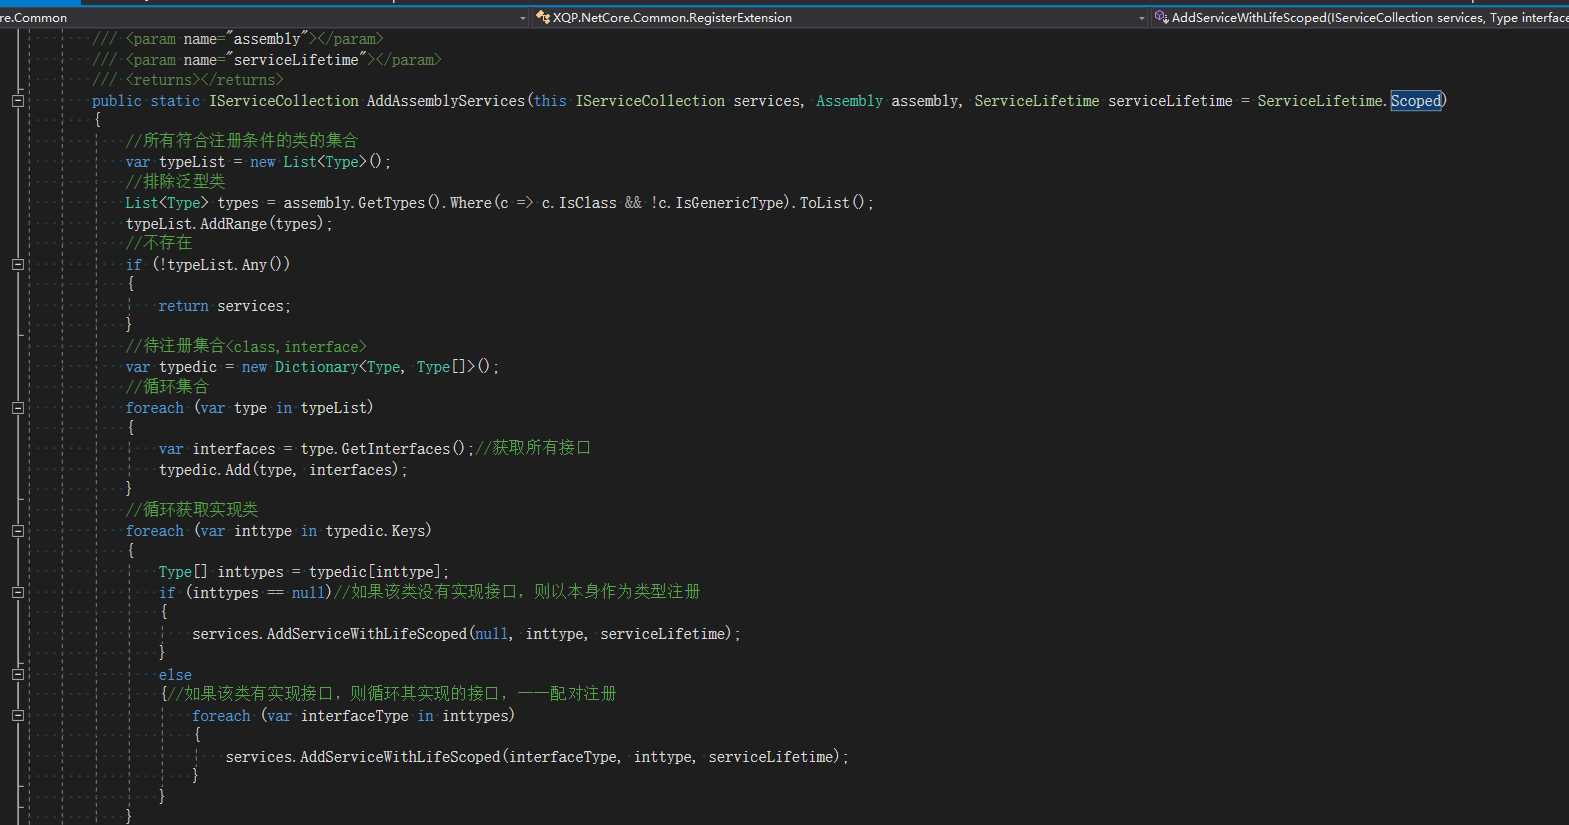
Task: Click the AddAssemblyServices method name
Action: click(445, 101)
